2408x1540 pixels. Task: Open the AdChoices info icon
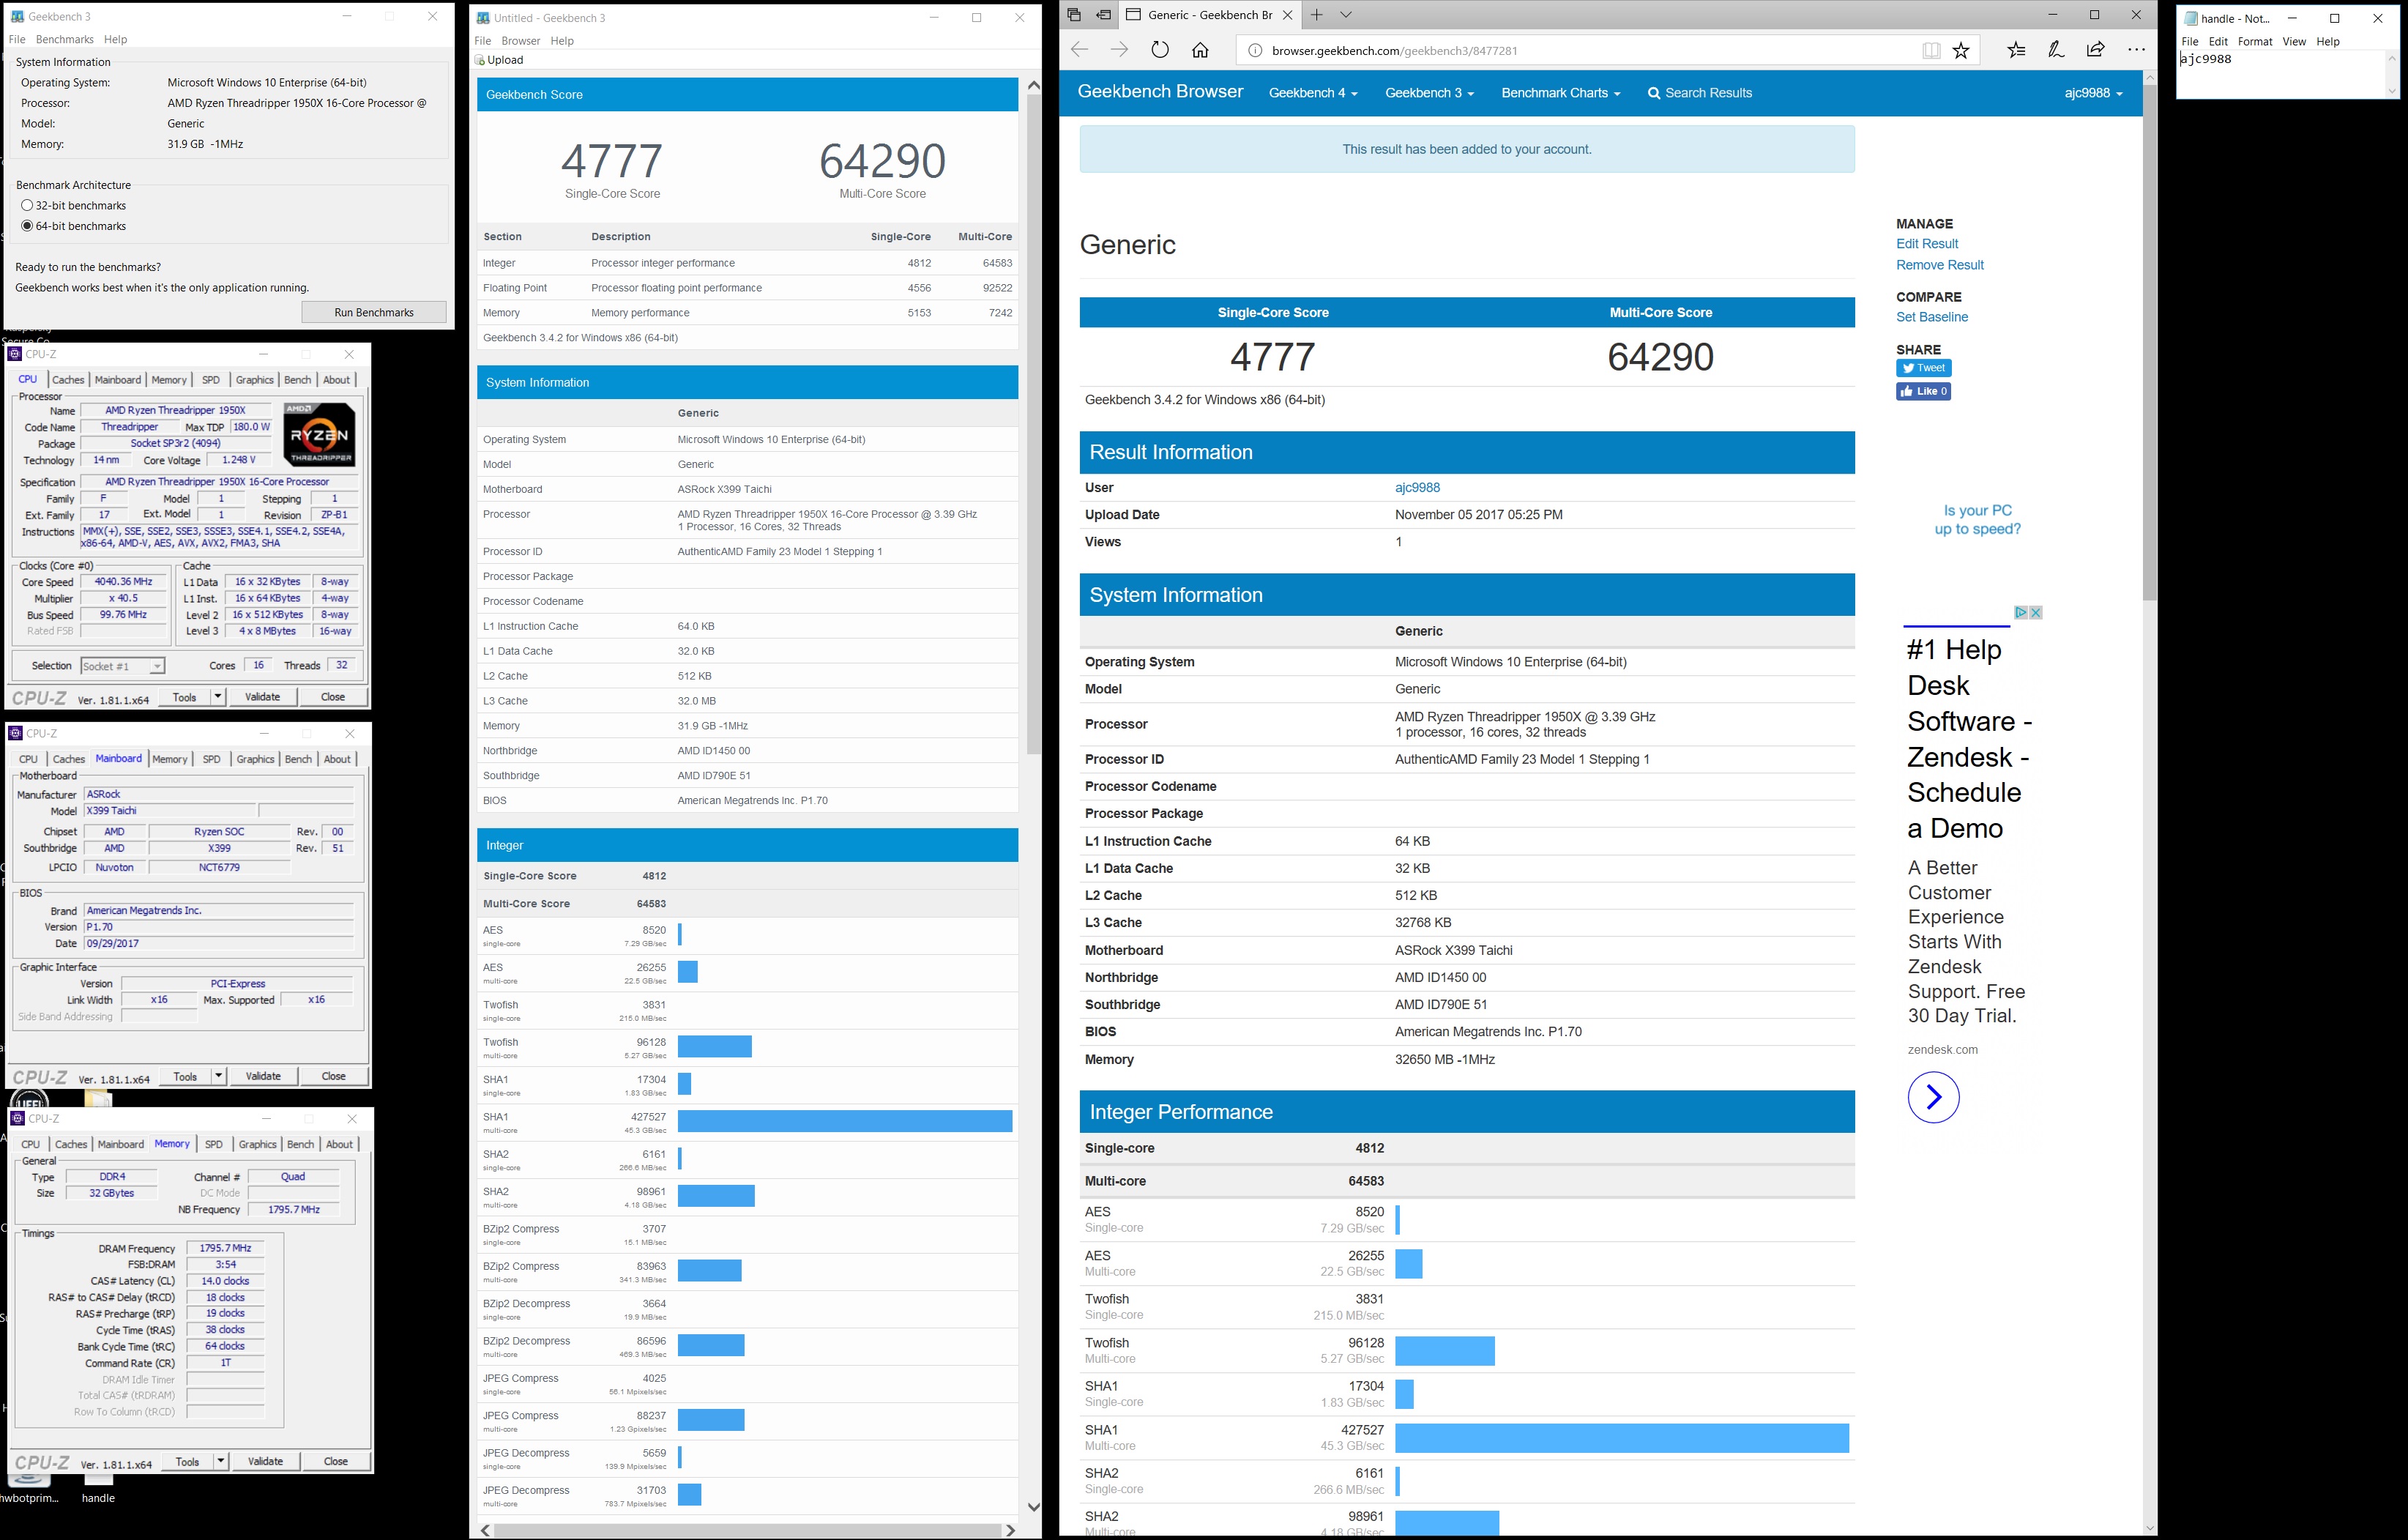coord(2020,612)
